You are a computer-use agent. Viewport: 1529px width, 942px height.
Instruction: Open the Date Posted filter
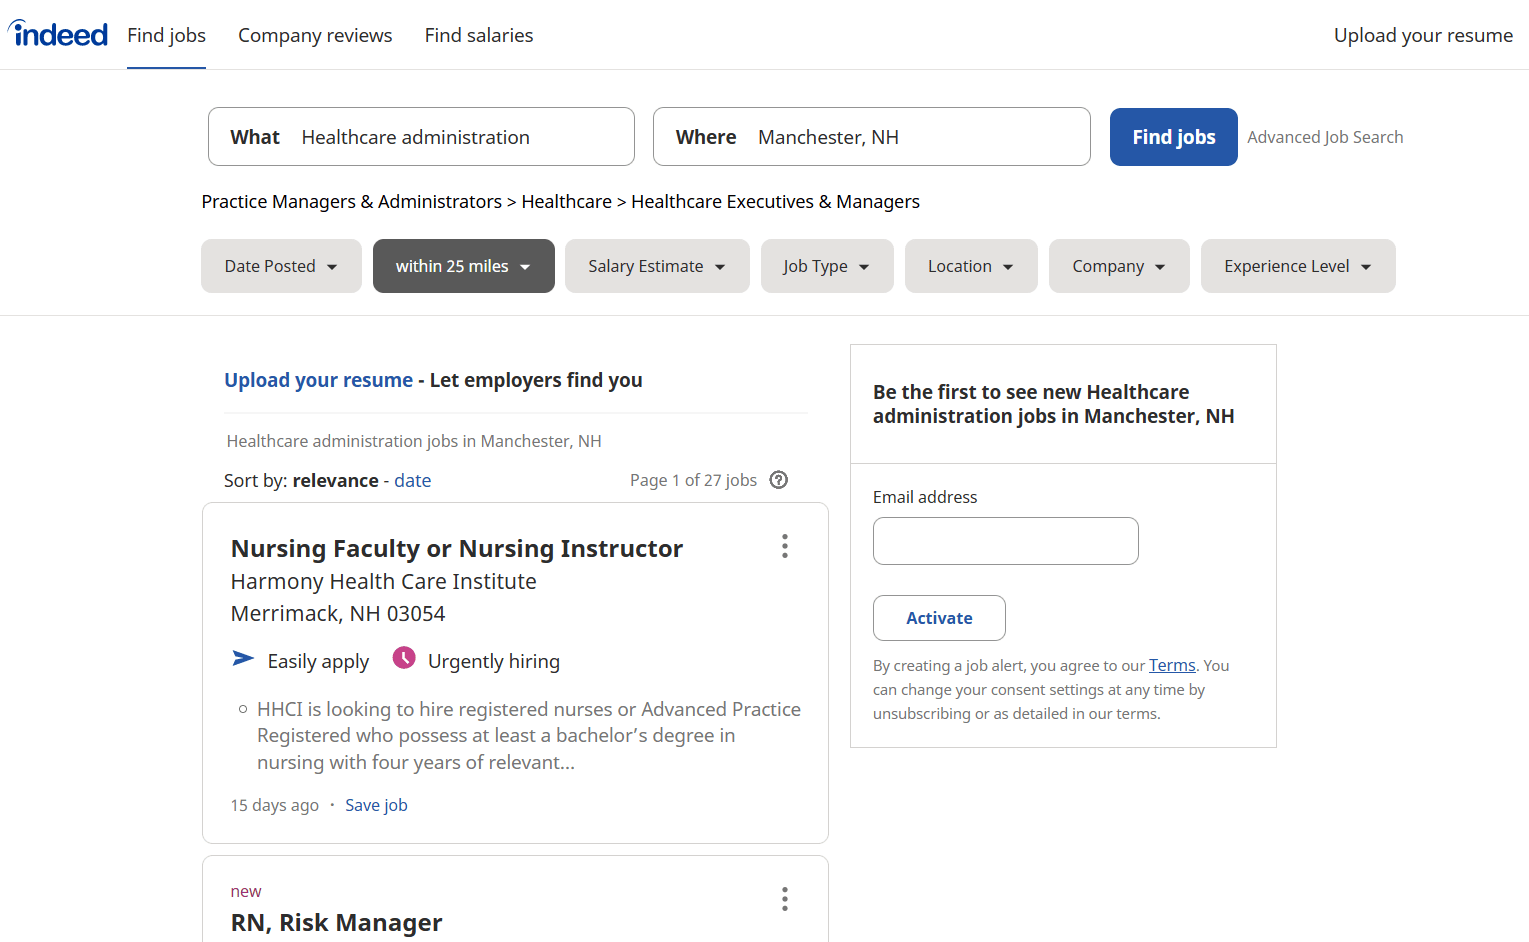[280, 266]
